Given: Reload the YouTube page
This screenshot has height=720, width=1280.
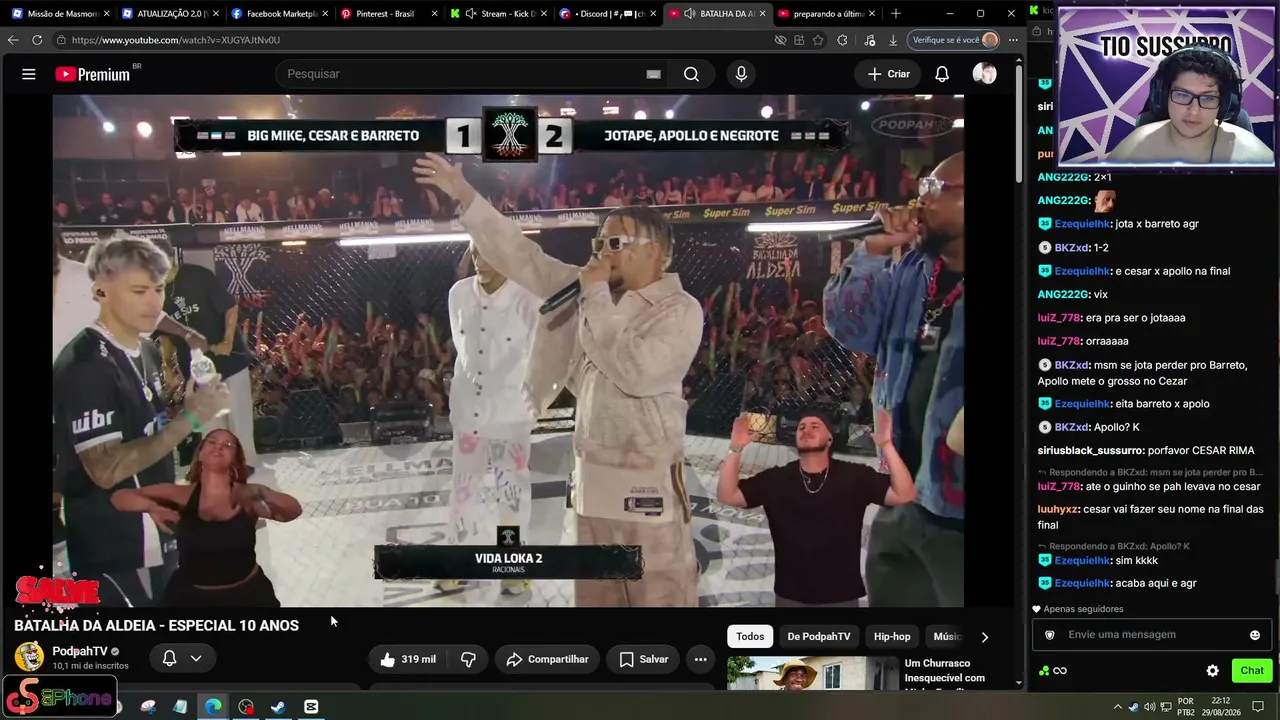Looking at the screenshot, I should [37, 40].
